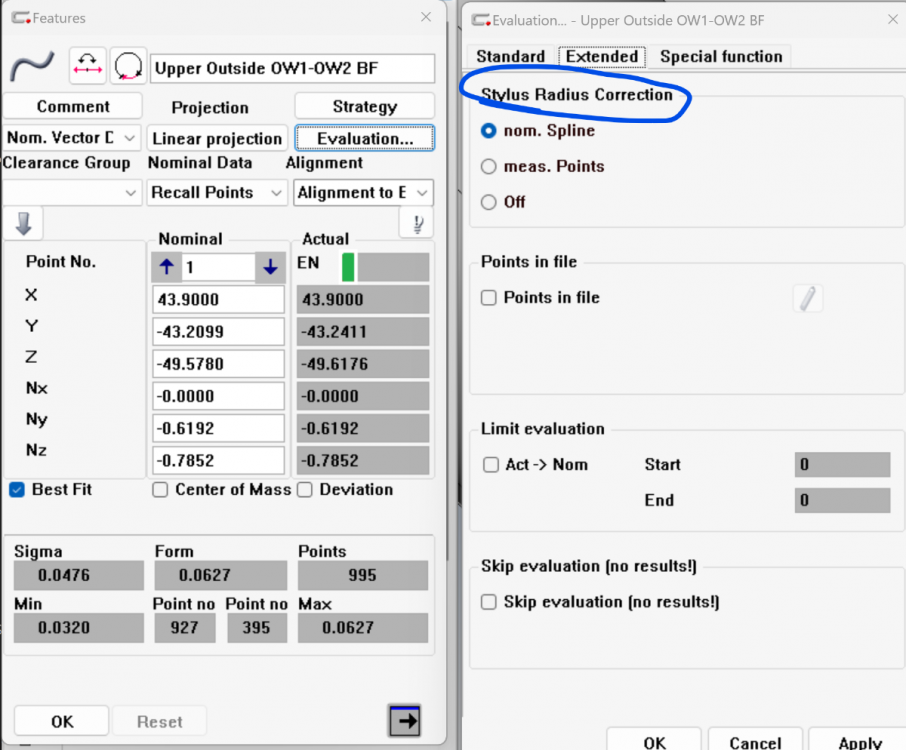Click the nominal Z field -49.5780

pos(218,364)
